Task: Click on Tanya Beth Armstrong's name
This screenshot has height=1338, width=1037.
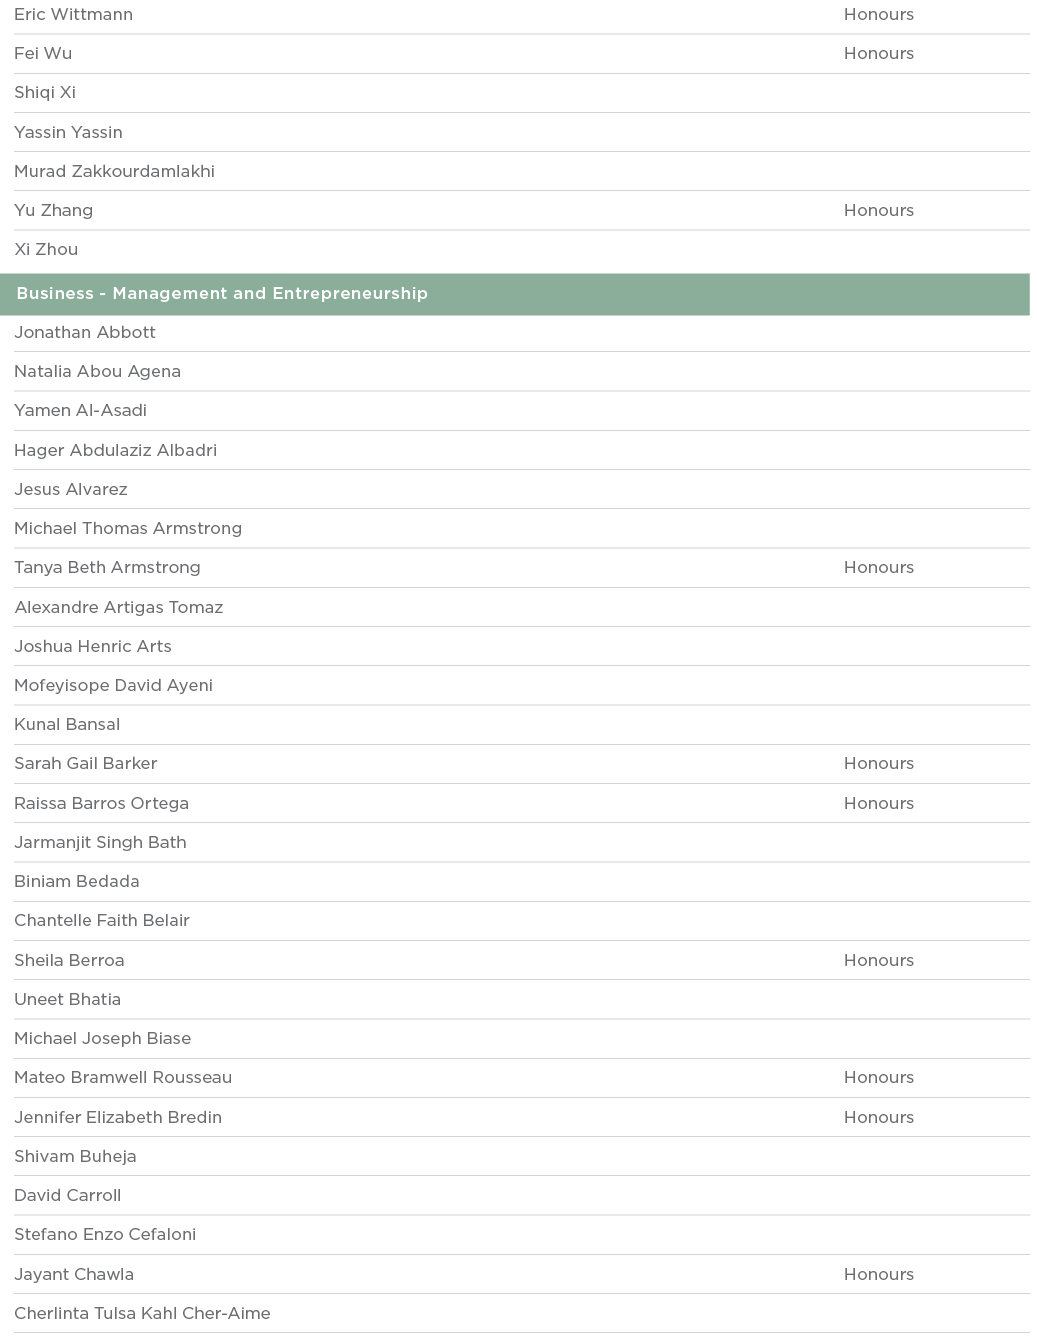Action: pyautogui.click(x=107, y=568)
